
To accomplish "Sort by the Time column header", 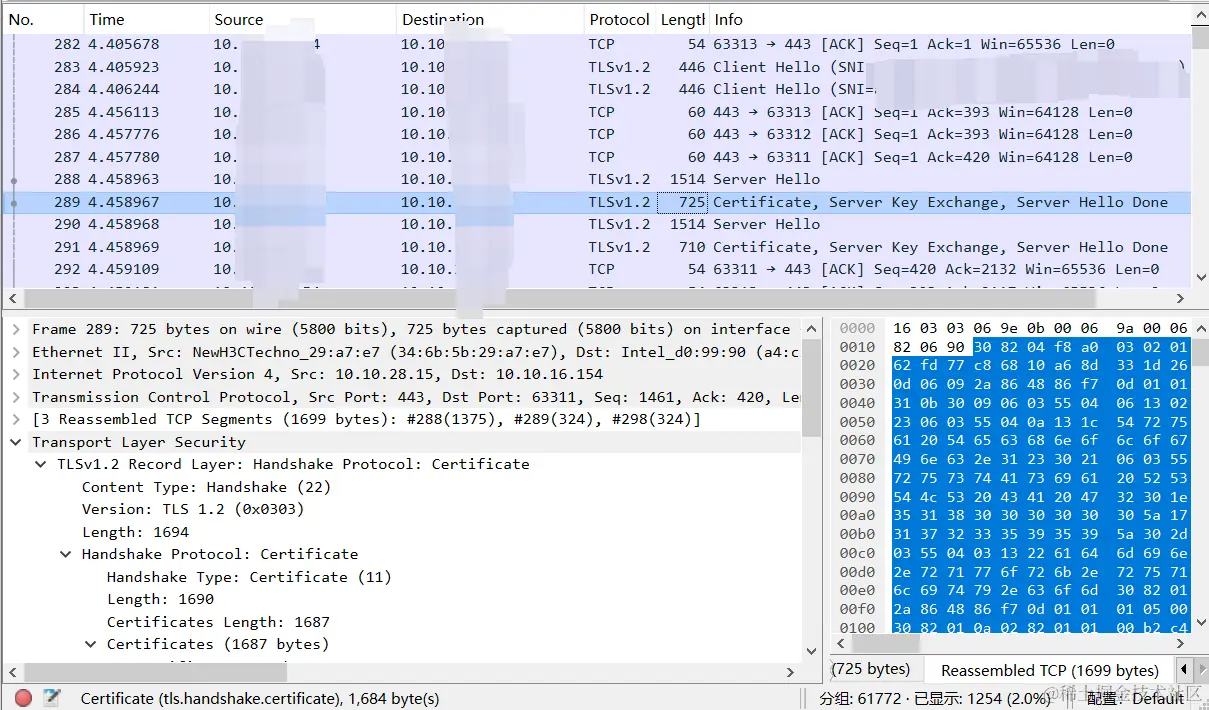I will tap(146, 20).
